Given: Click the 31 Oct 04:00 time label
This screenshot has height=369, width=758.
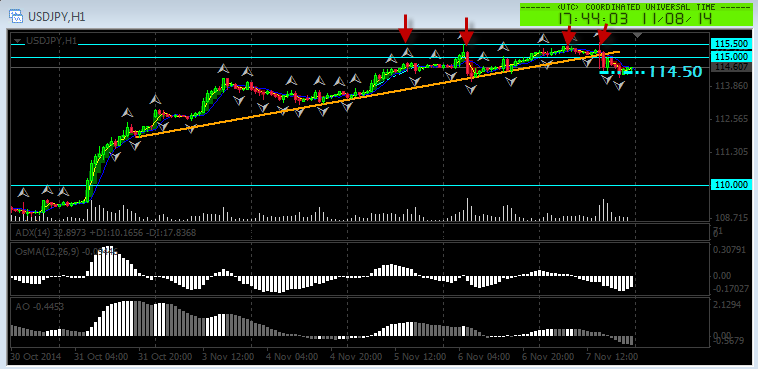Looking at the screenshot, I should tap(102, 357).
